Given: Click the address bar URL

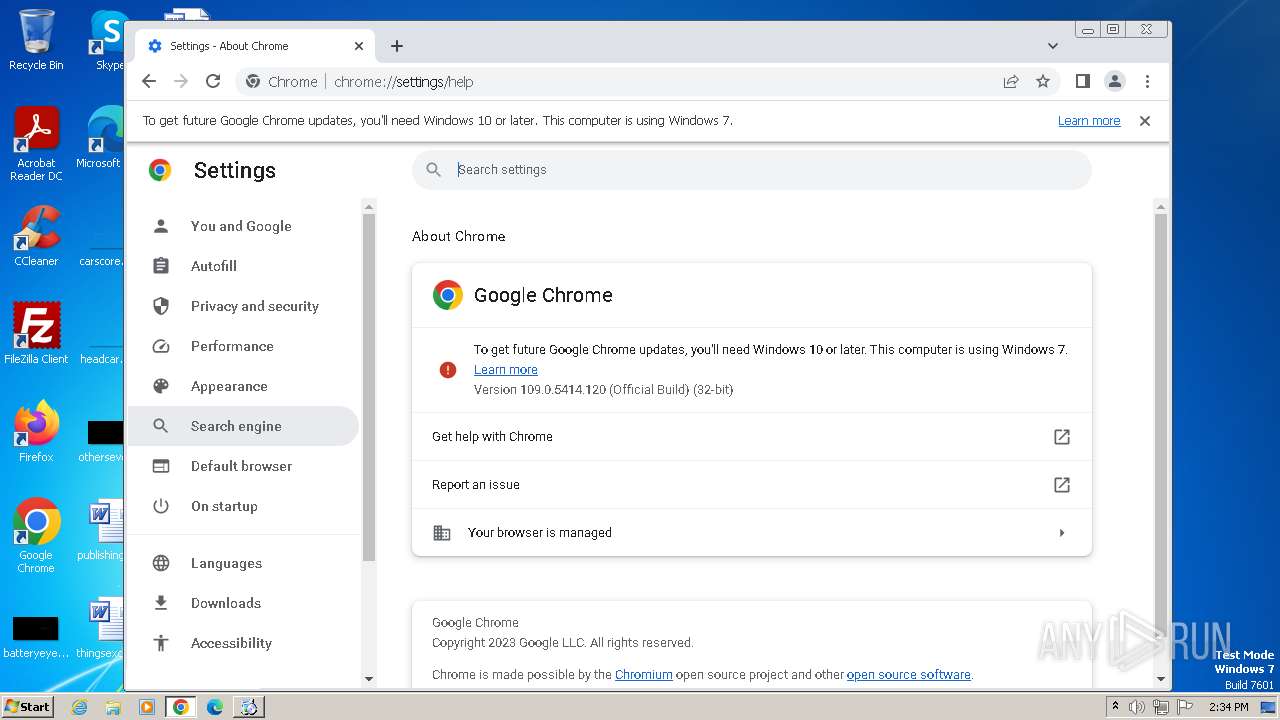Looking at the screenshot, I should click(x=404, y=82).
